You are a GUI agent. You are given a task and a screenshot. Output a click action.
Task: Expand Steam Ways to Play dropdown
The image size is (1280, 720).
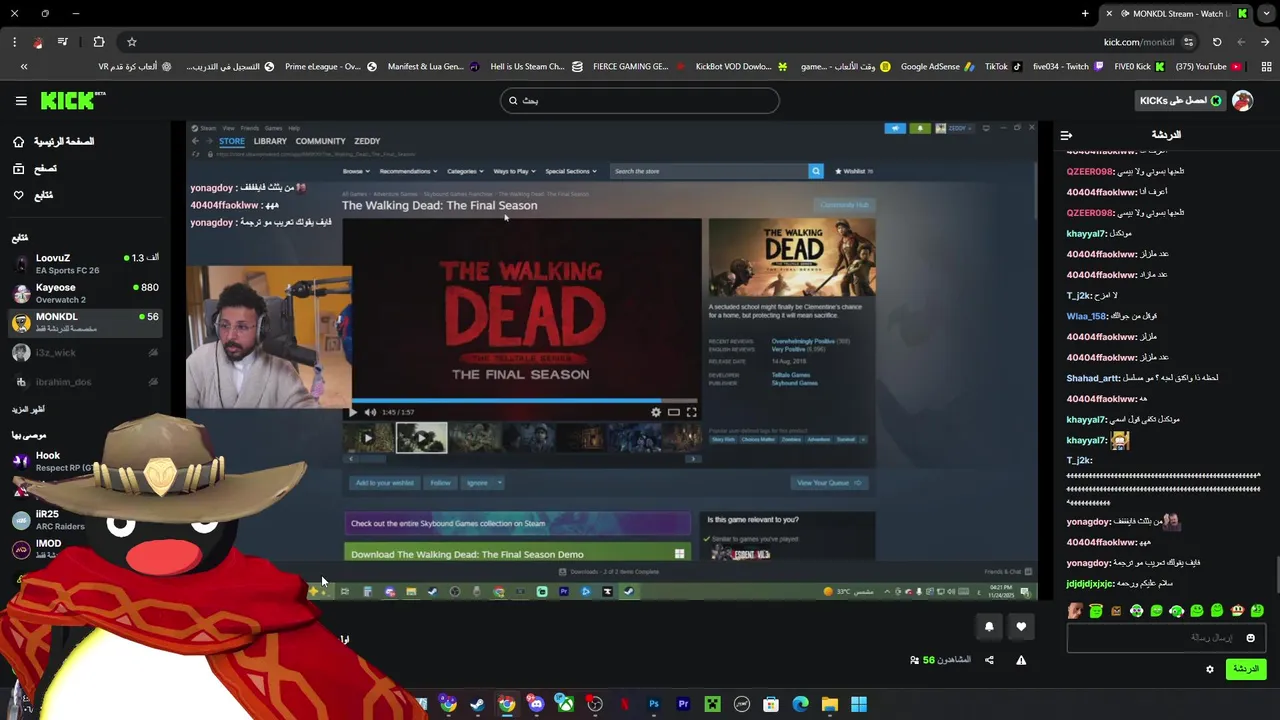click(x=513, y=171)
